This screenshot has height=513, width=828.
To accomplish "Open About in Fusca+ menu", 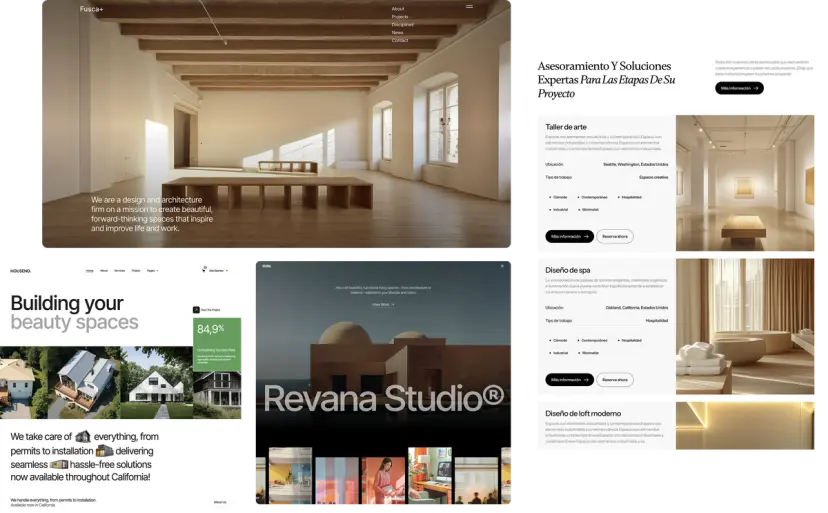I will [398, 9].
